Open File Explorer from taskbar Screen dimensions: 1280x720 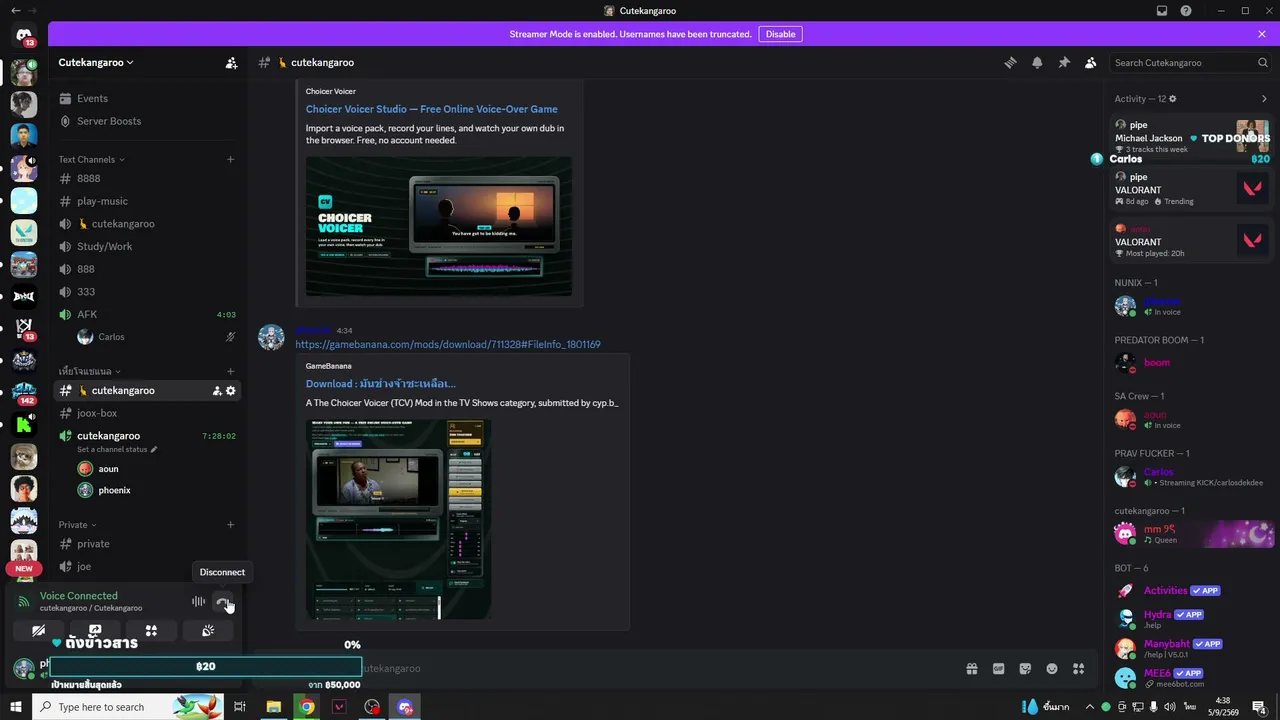273,707
